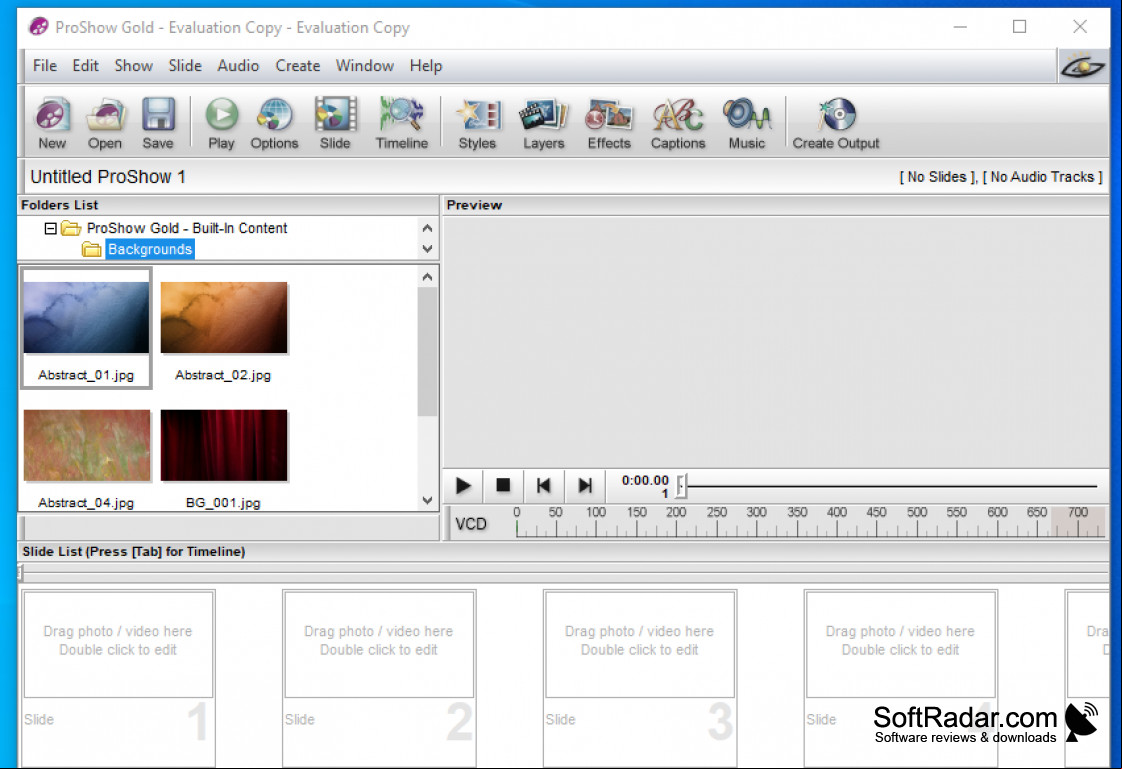Open Slide options toolbar icon
1122x769 pixels.
[335, 123]
